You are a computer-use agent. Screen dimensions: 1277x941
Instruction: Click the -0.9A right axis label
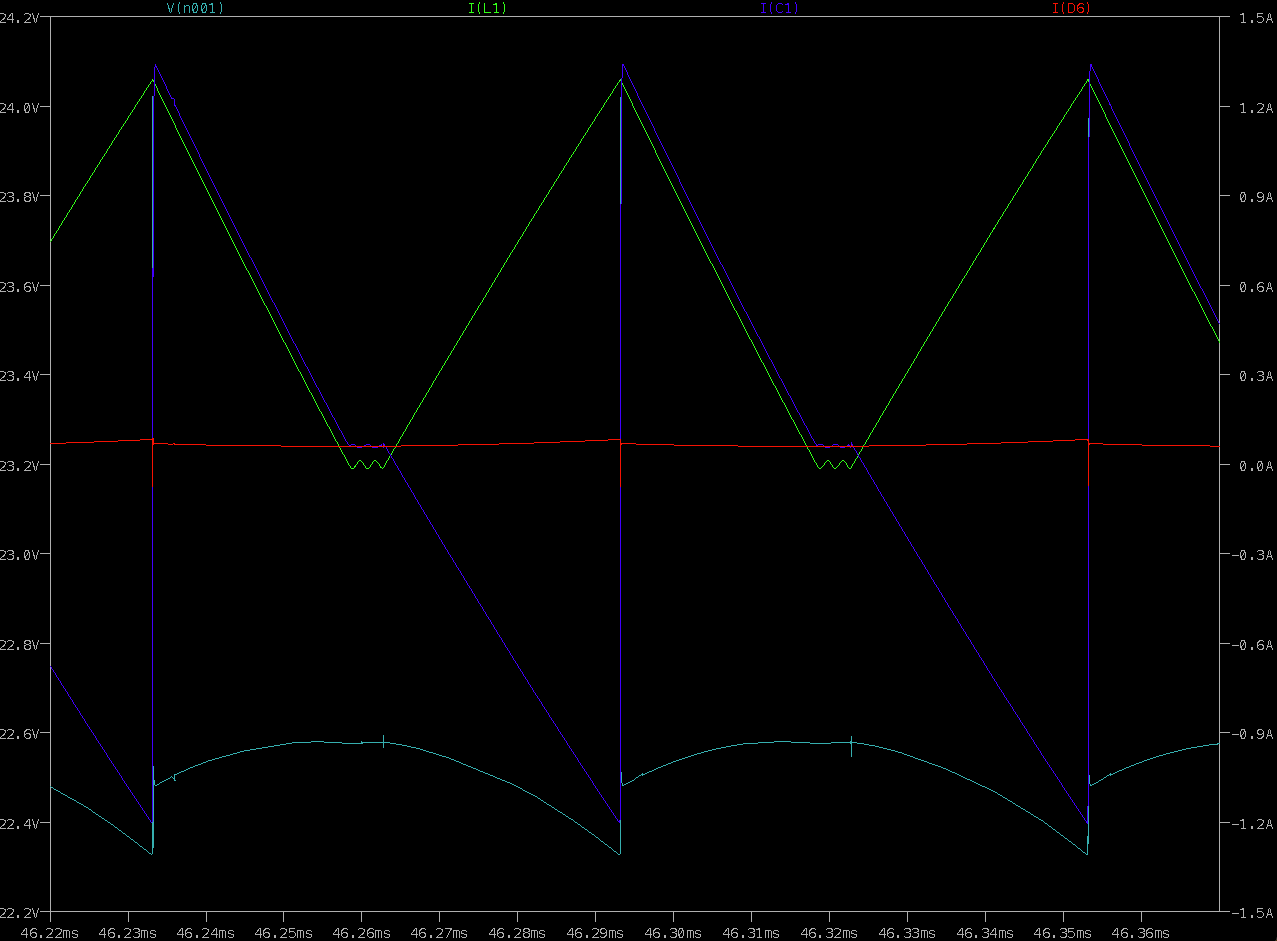click(1253, 734)
